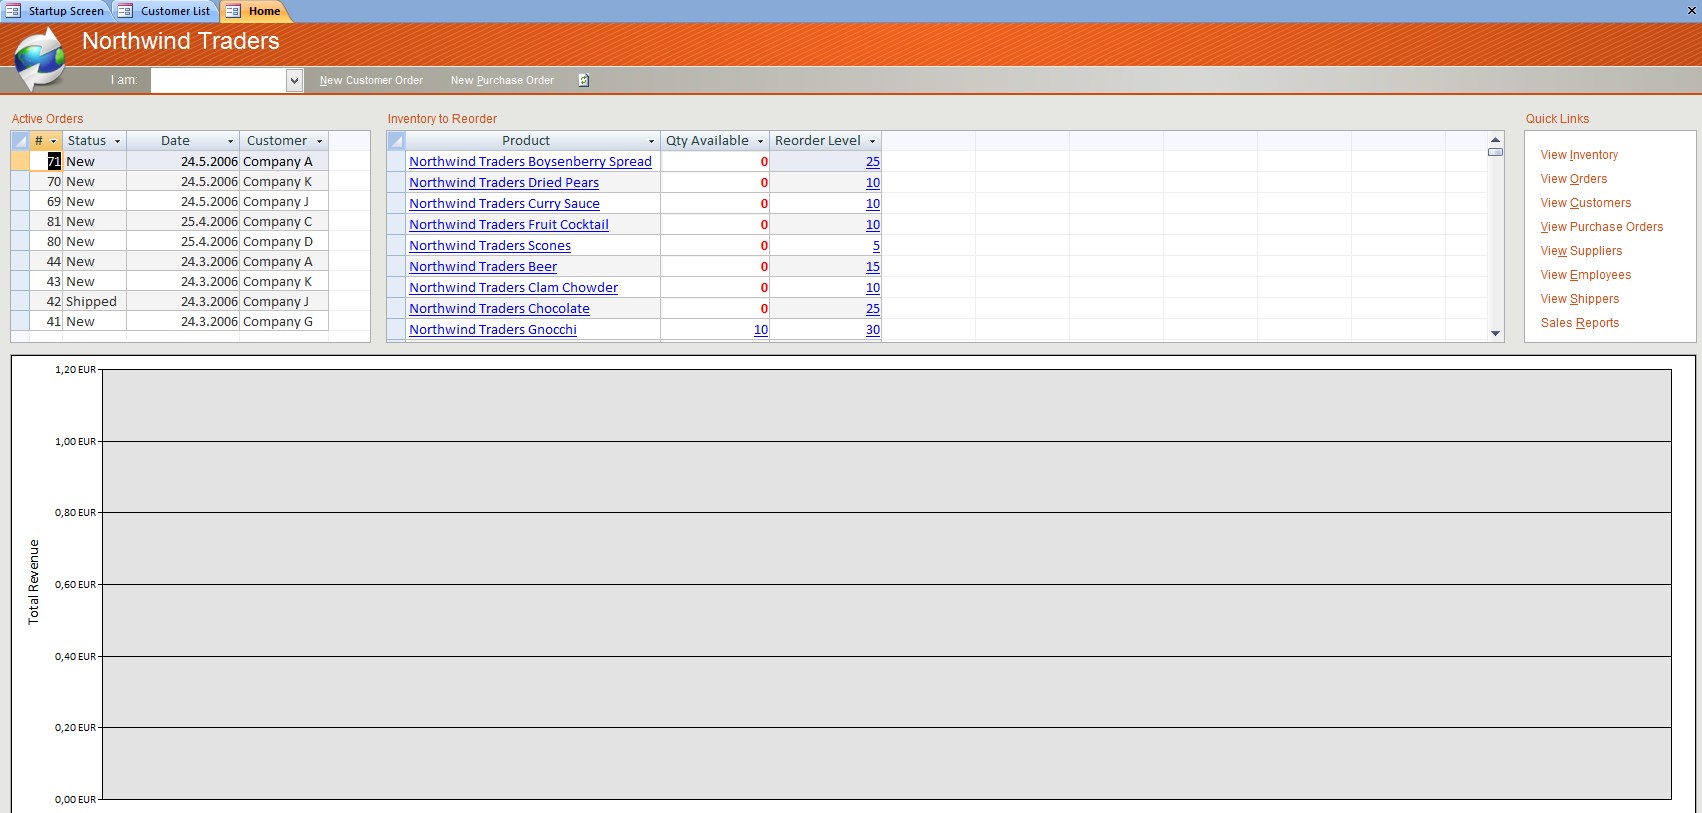The width and height of the screenshot is (1702, 813).
Task: Click the Northwind Traders globe logo
Action: coord(40,59)
